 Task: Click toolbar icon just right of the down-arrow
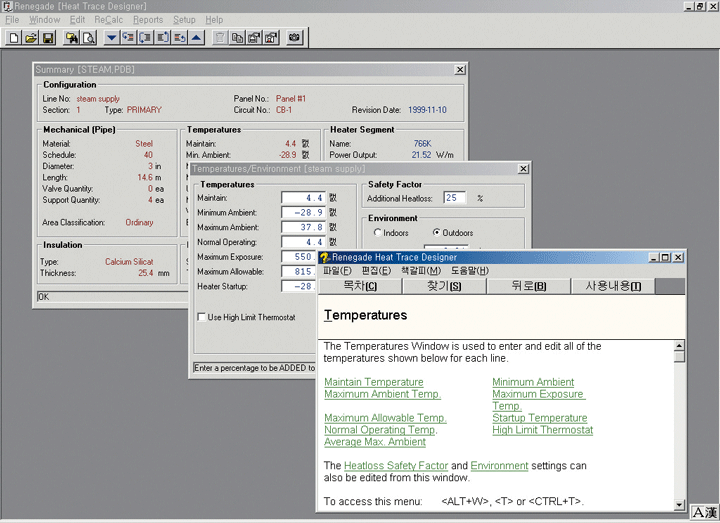tap(128, 38)
